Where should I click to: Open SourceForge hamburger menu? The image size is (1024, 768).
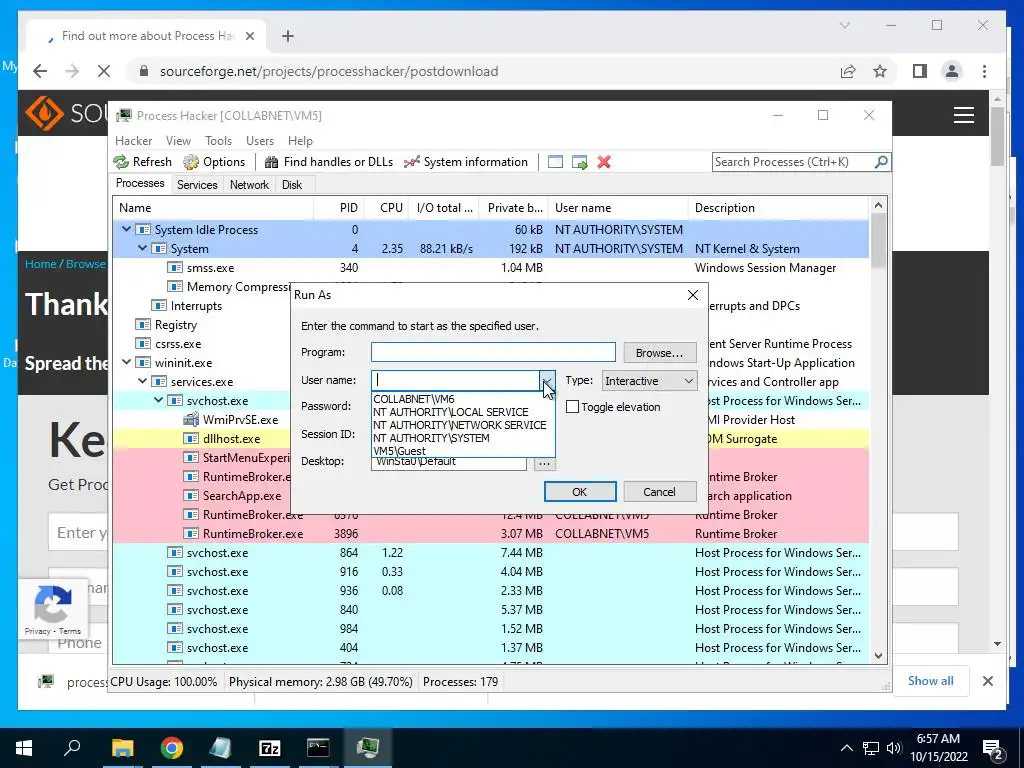(x=964, y=115)
